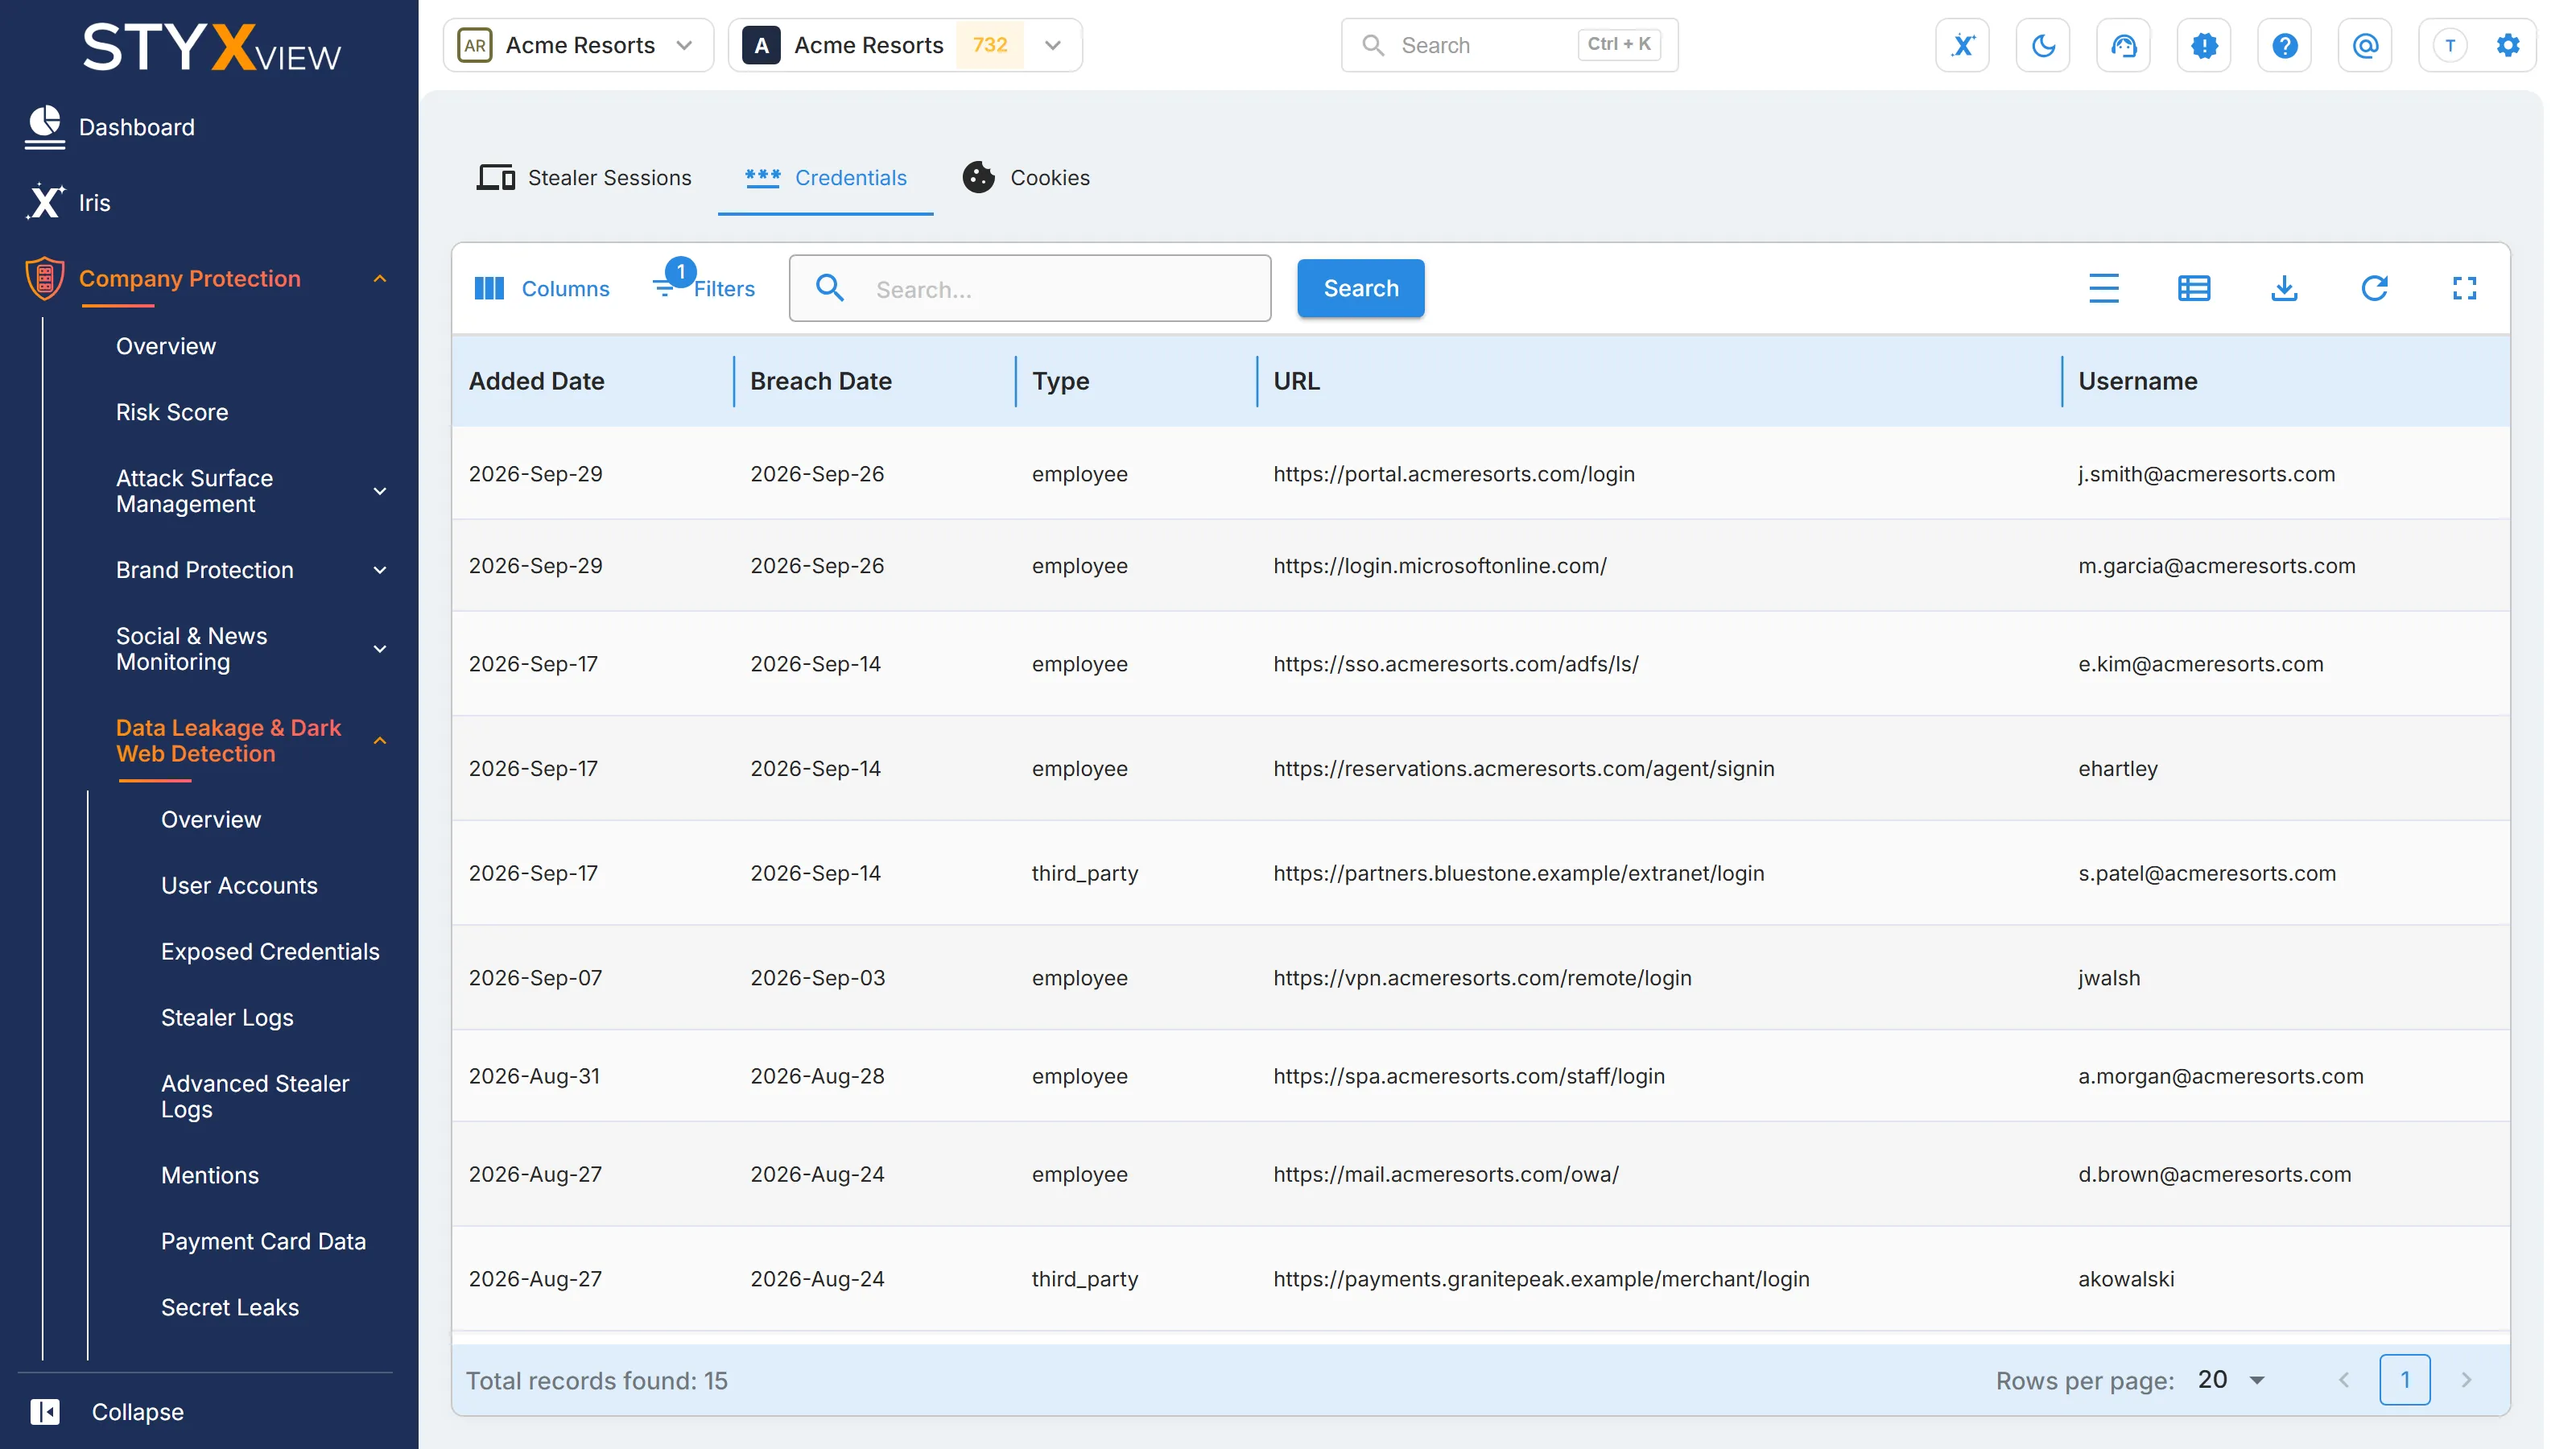Open alerts with the exclamation badge icon
Screen dimensions: 2576x1449
[x=2204, y=45]
